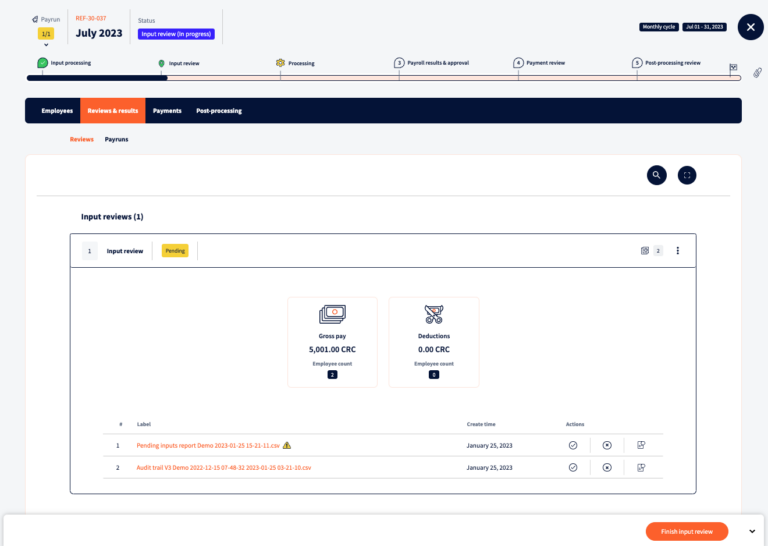This screenshot has height=546, width=768.
Task: Approve the Pending inputs report file
Action: [x=573, y=445]
